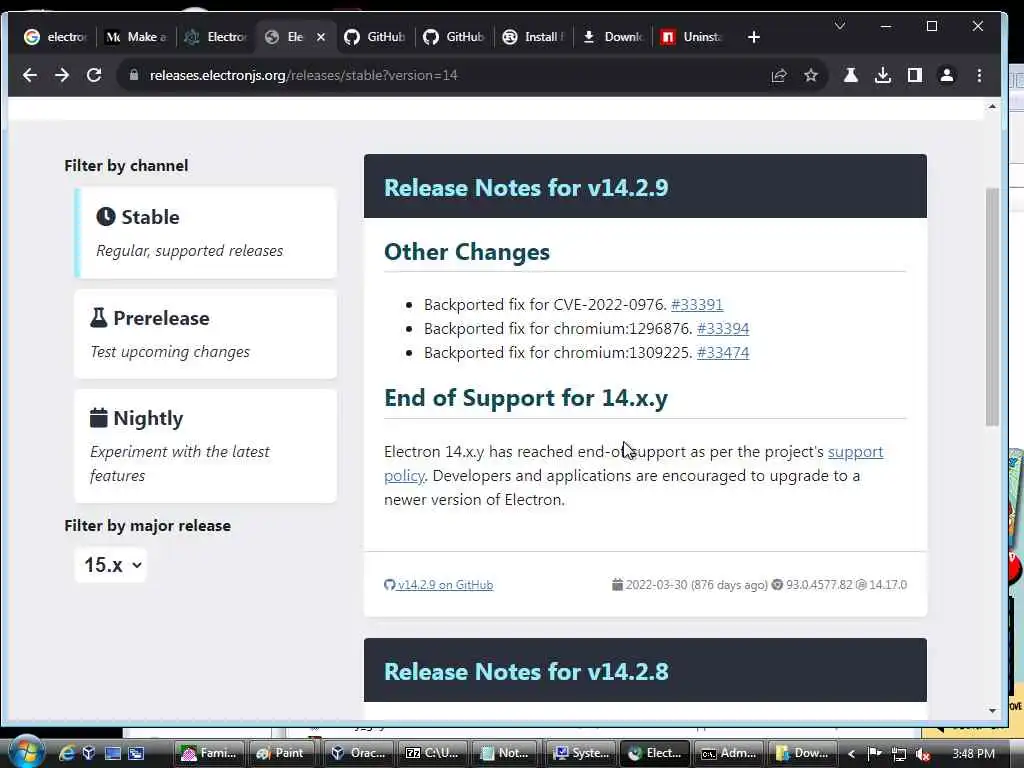Switch to the third tab titled Electron
Screen dimensions: 1024x768
(216, 37)
